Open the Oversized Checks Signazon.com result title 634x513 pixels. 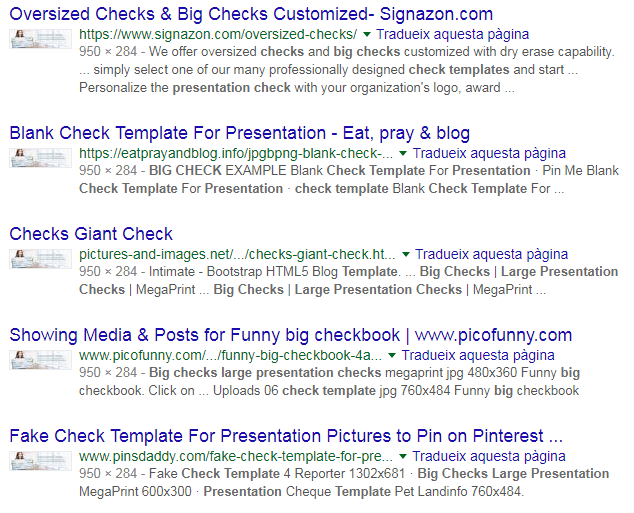tap(251, 14)
